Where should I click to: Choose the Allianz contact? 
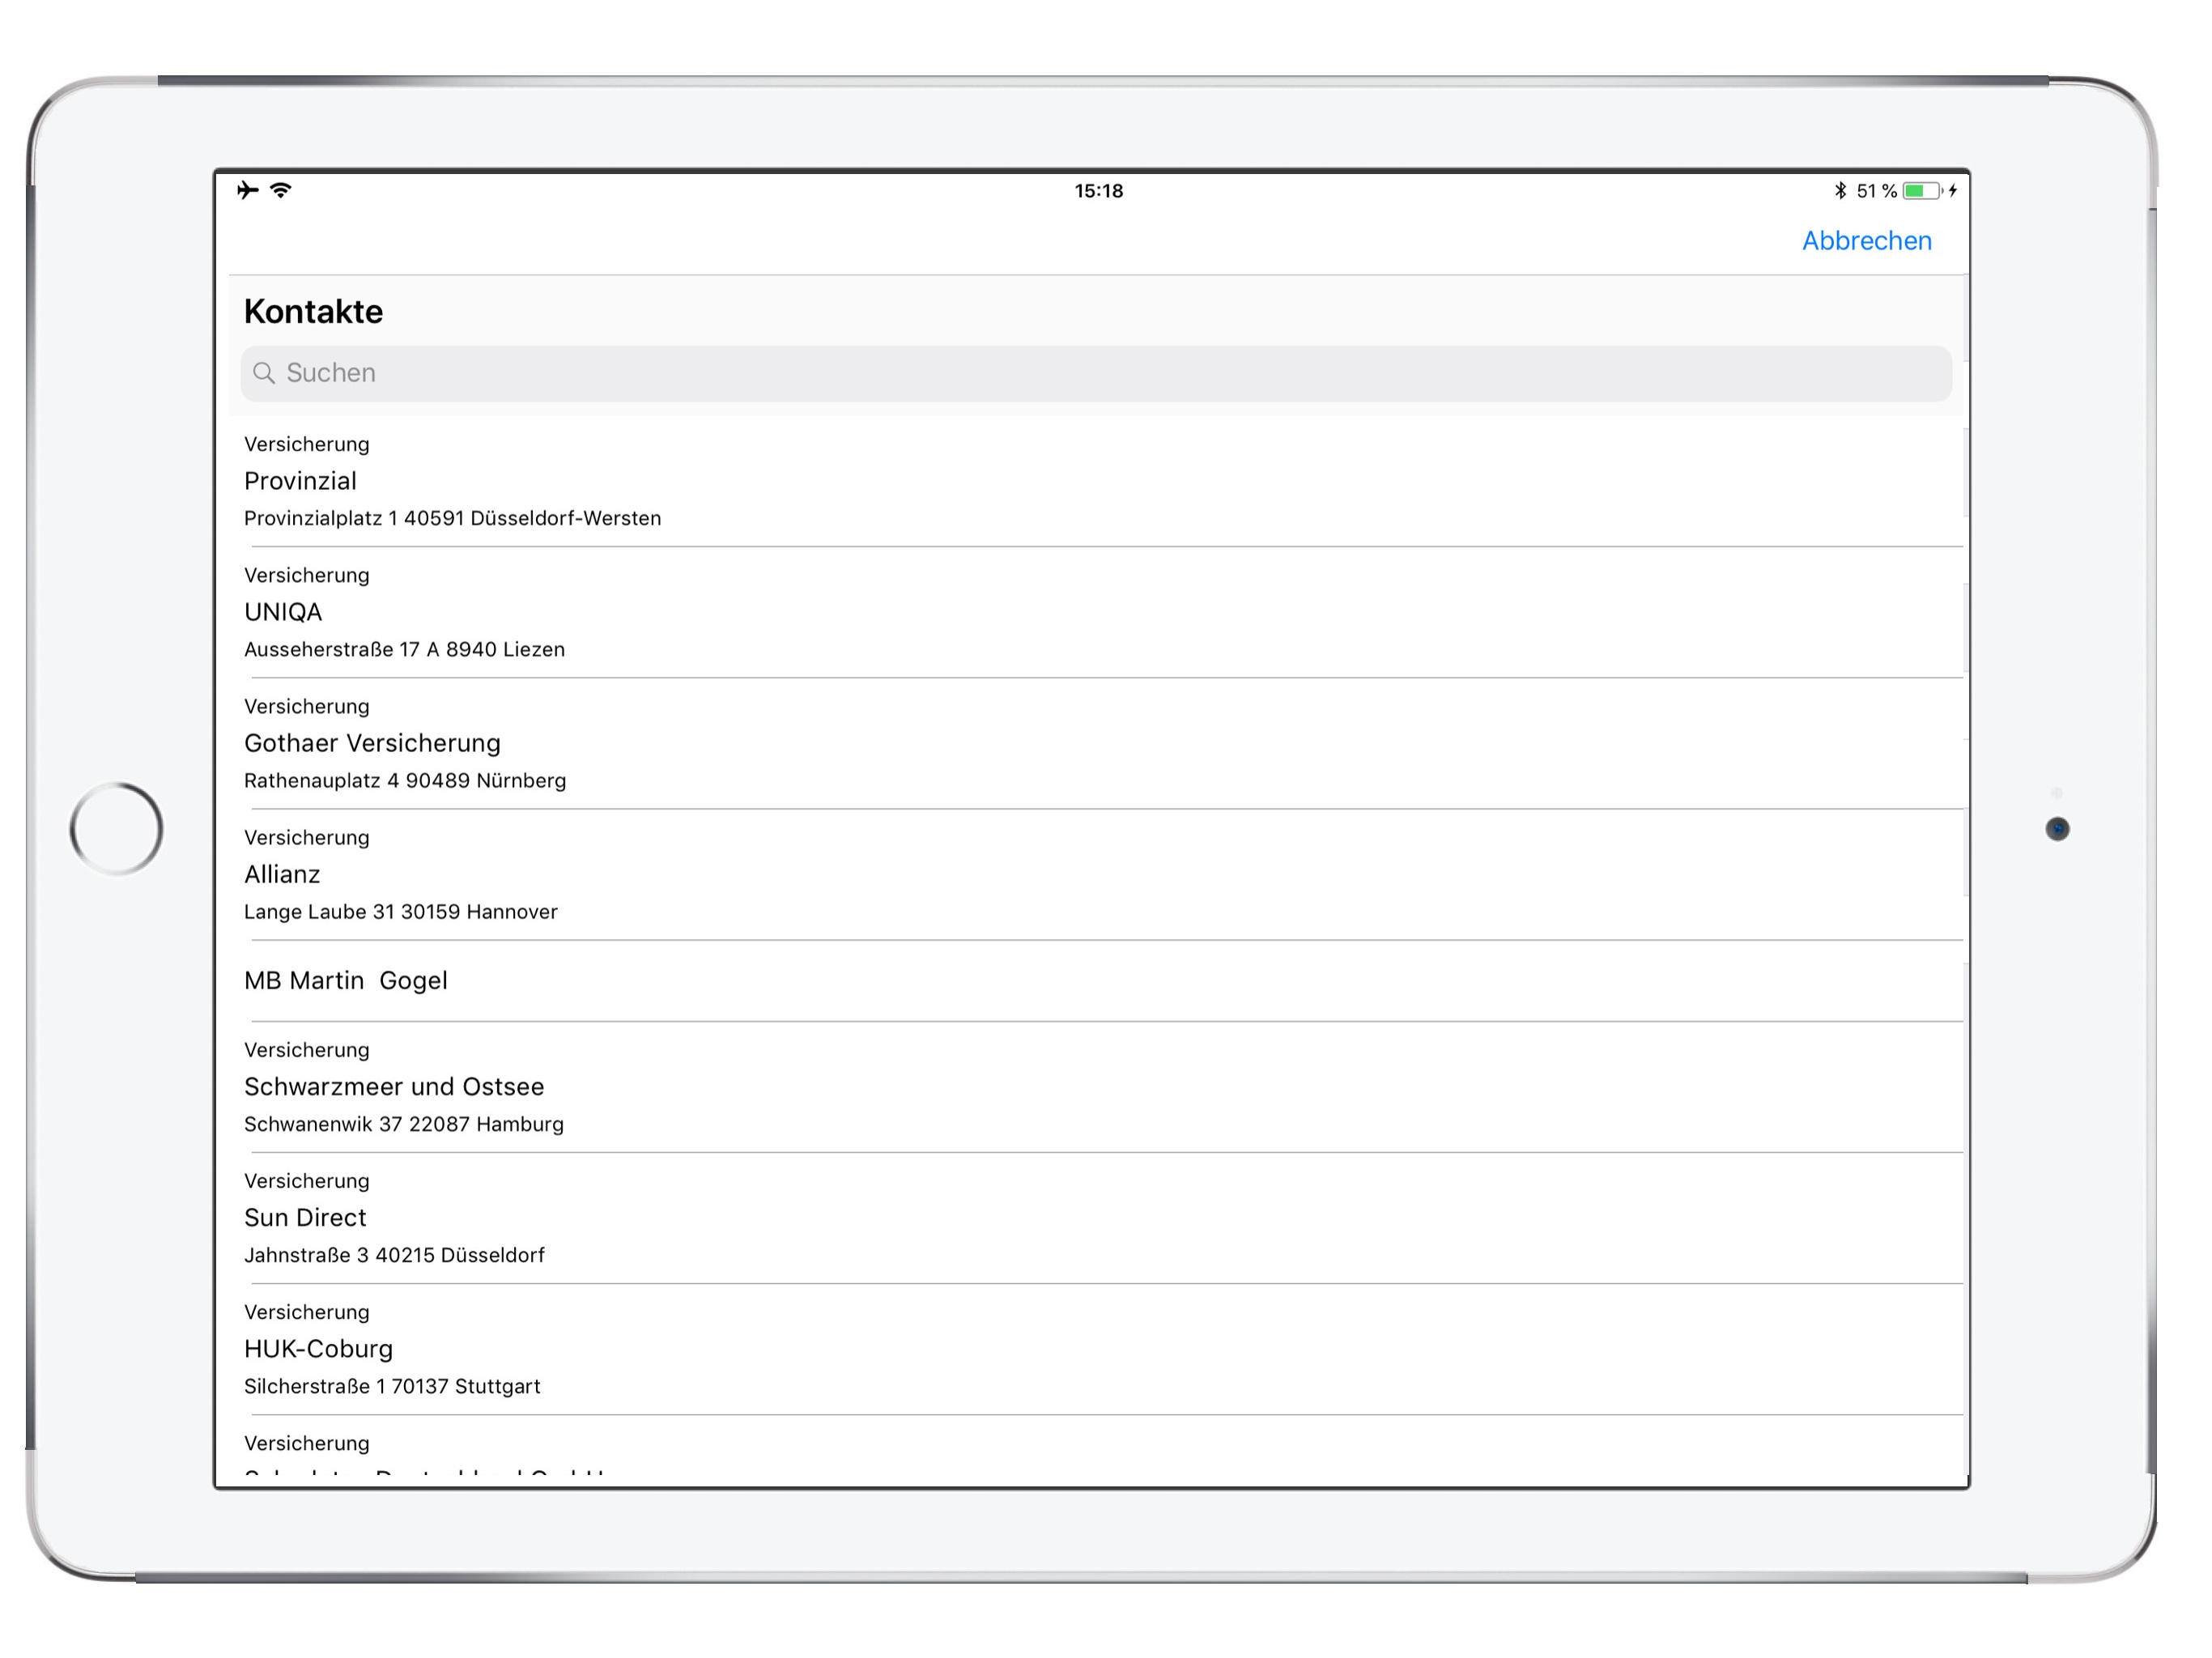click(1098, 874)
